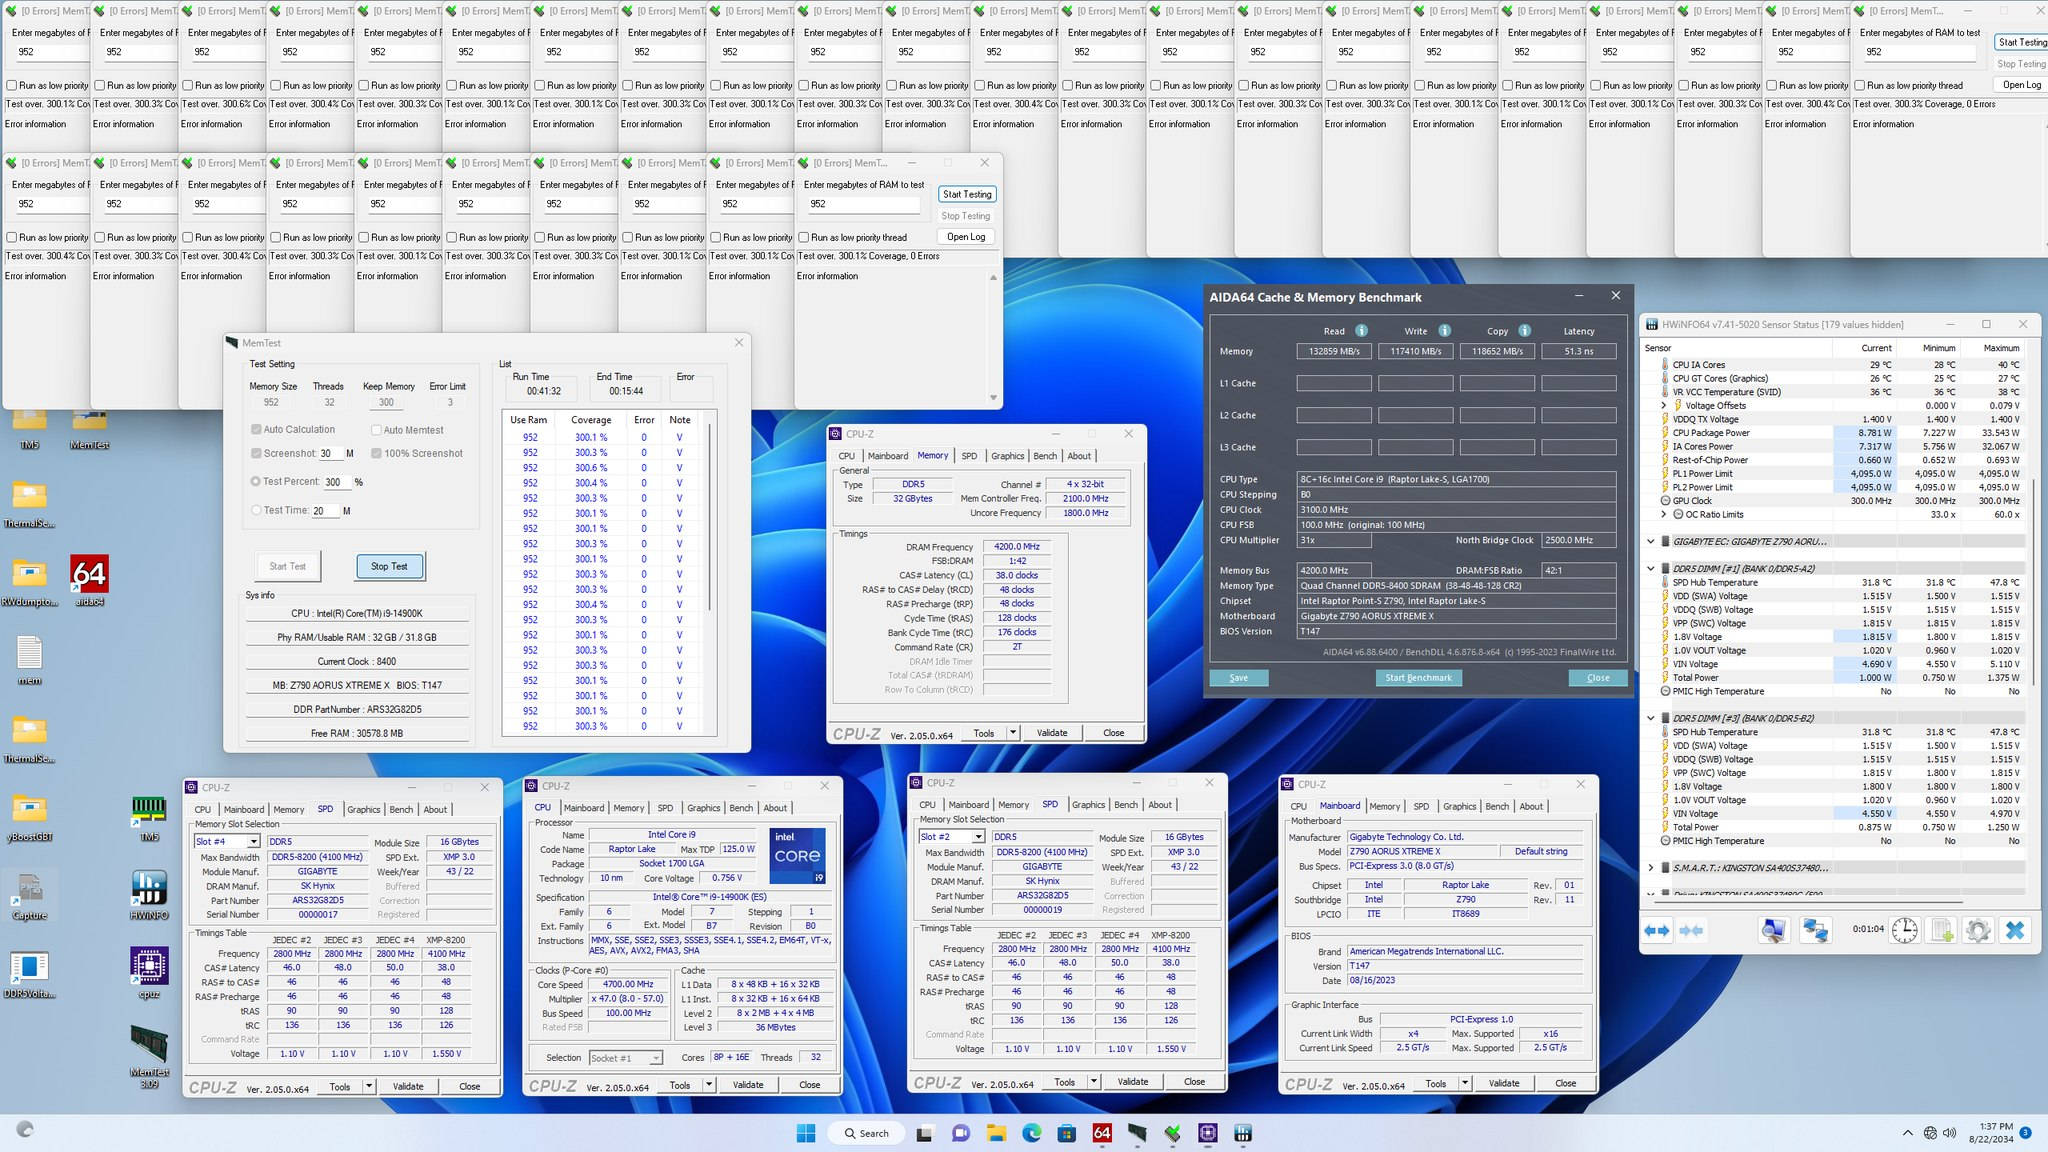Click Save button in AIDA64 benchmark

point(1238,678)
